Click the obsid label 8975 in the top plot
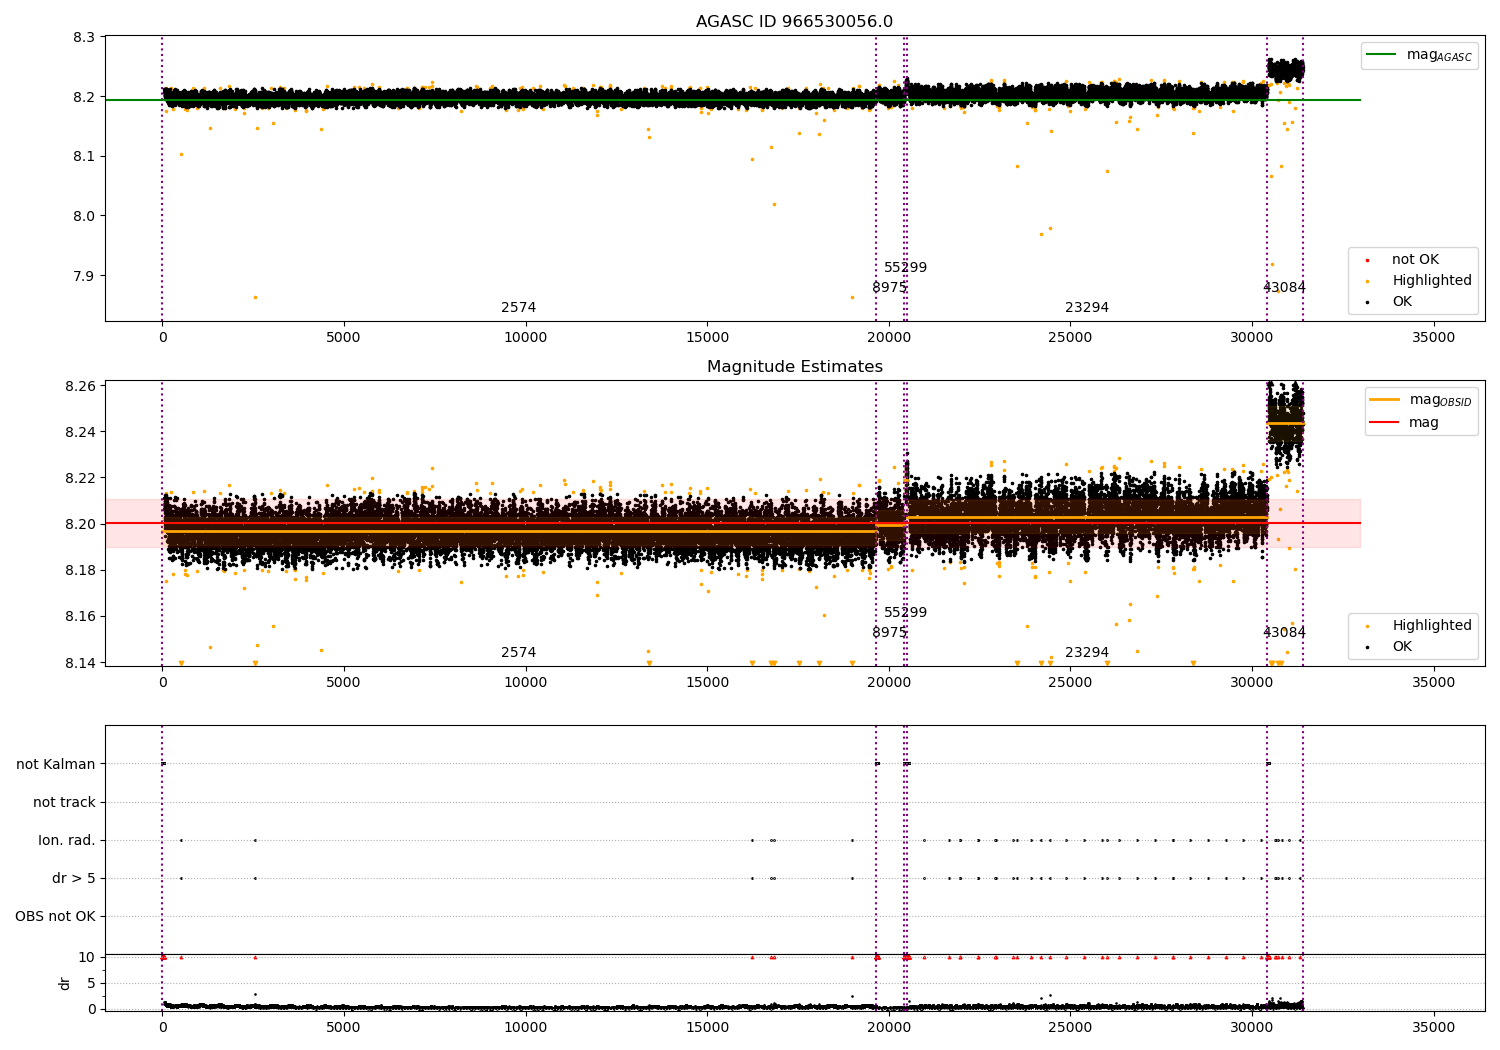Viewport: 1500px width, 1050px height. click(x=889, y=288)
